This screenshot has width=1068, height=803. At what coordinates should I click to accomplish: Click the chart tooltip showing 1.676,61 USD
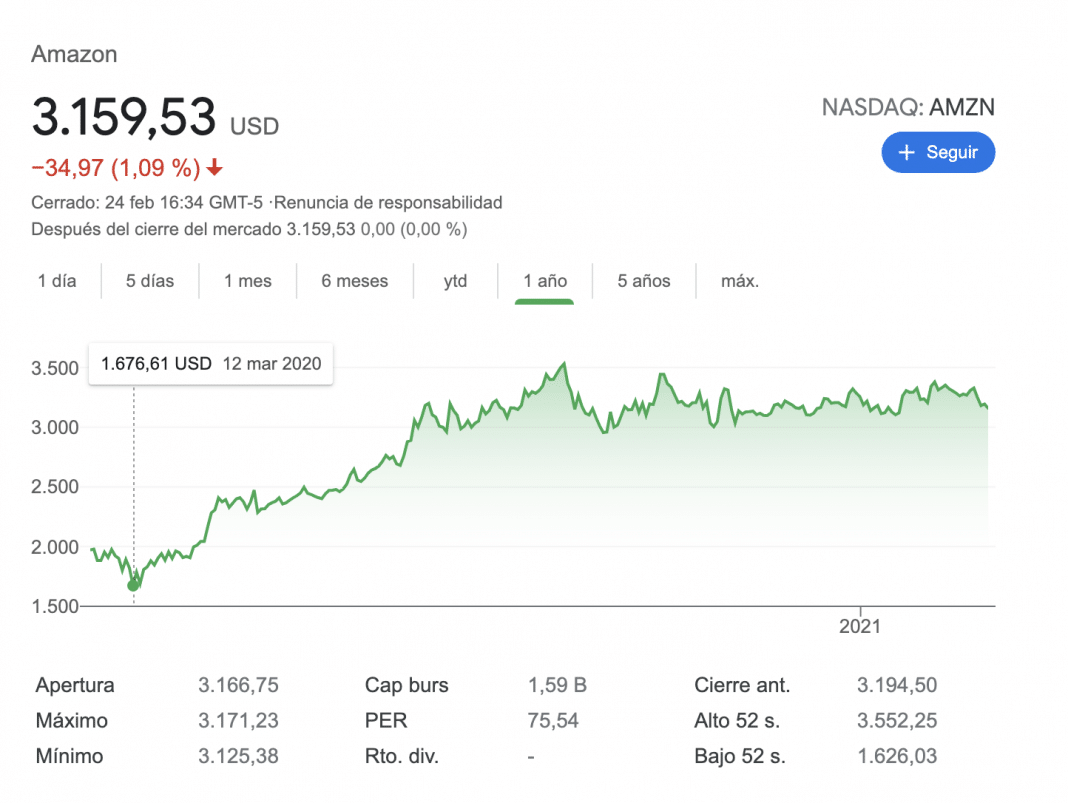210,364
